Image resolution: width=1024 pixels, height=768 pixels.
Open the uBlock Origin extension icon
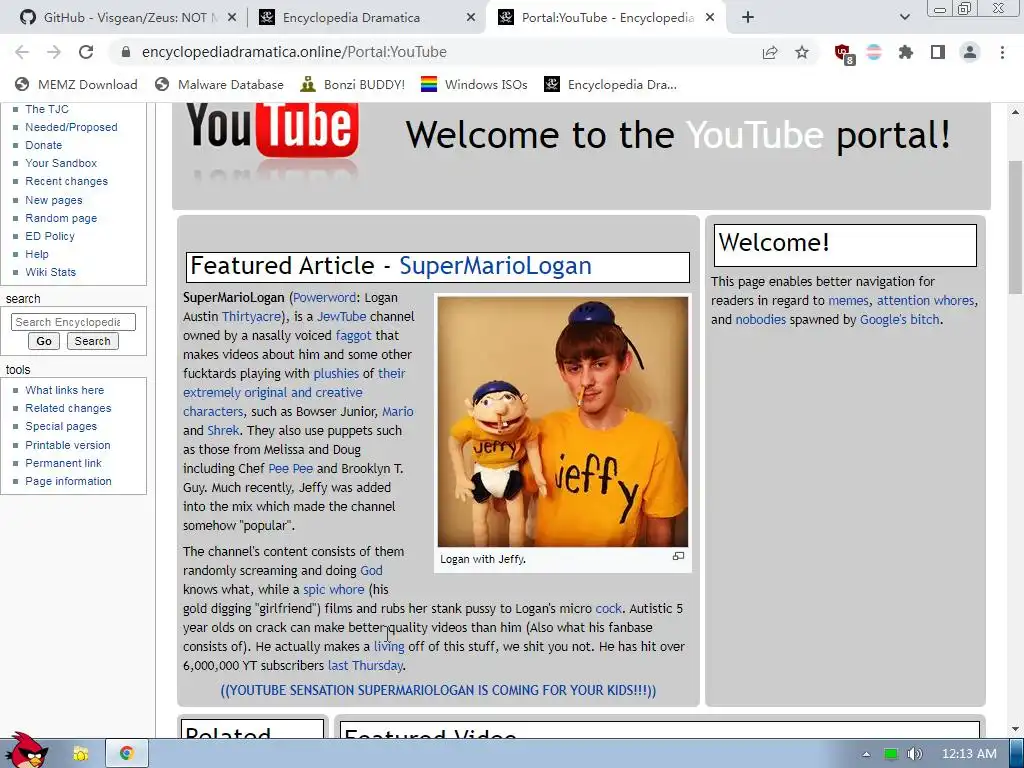(x=843, y=53)
